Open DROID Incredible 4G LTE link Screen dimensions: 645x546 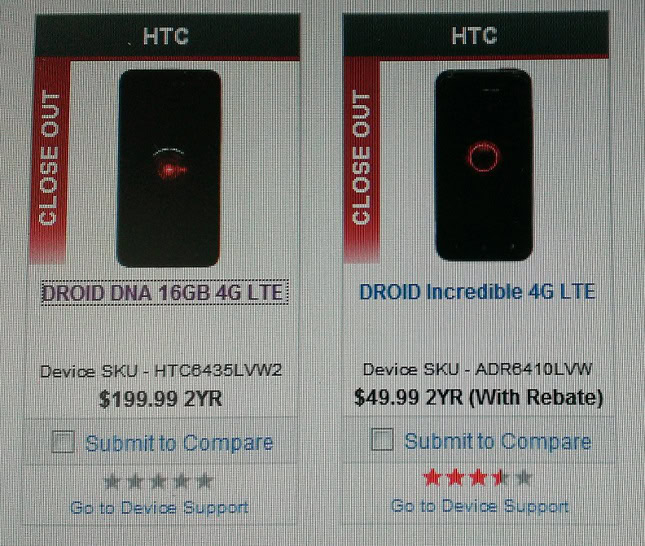click(x=477, y=291)
